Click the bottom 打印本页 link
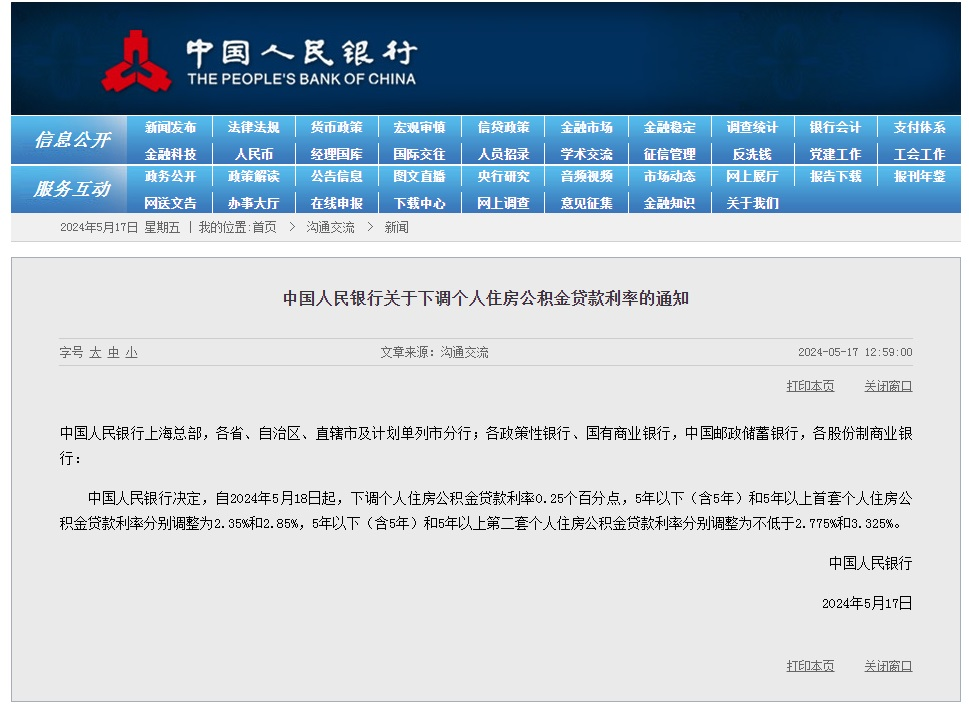Viewport: 969px width, 704px height. point(810,666)
